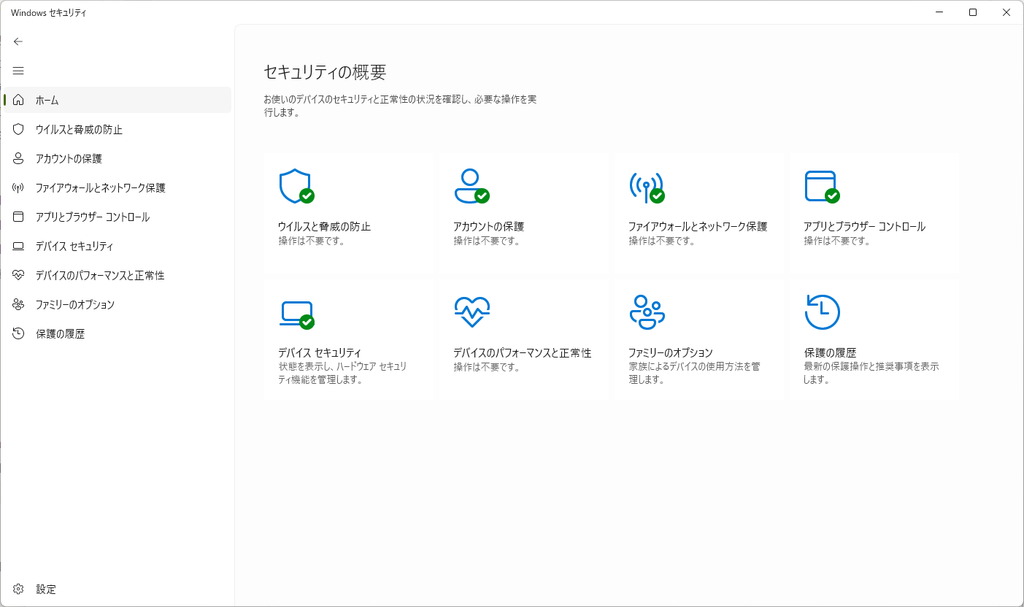Click 操作は不要です under ファイアウォール card
This screenshot has height=607, width=1024.
coord(662,241)
